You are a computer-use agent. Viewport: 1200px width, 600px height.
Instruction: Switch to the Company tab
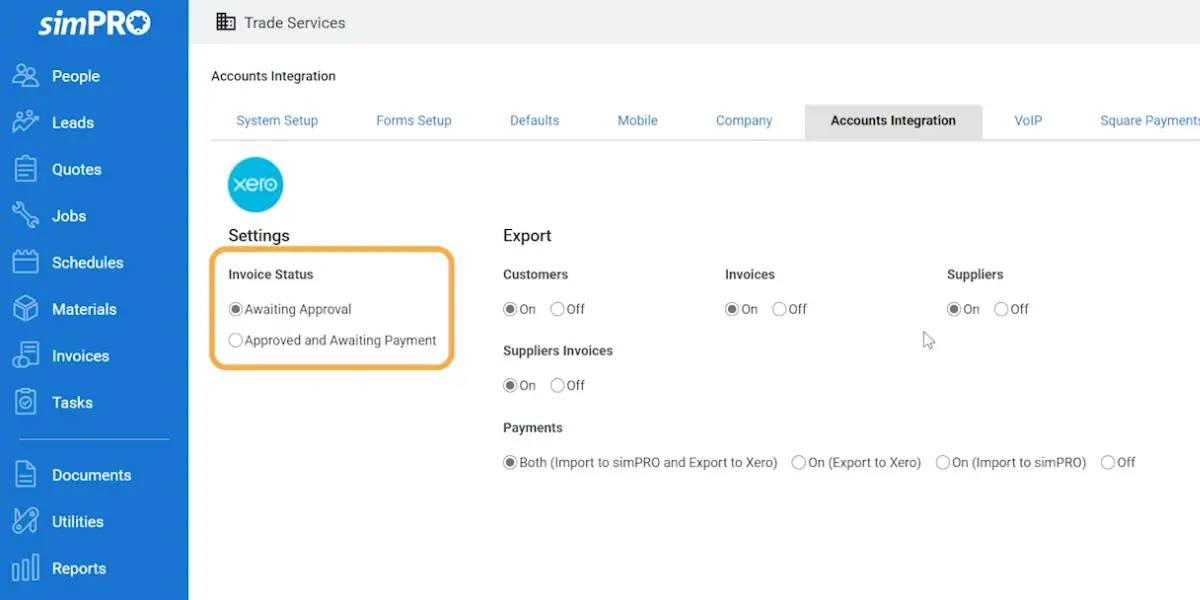744,120
